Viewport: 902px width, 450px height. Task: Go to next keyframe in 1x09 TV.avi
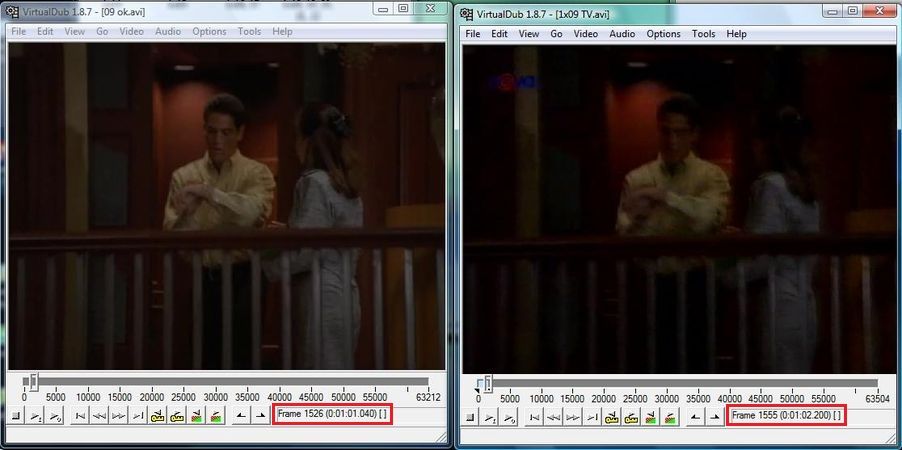[x=631, y=417]
